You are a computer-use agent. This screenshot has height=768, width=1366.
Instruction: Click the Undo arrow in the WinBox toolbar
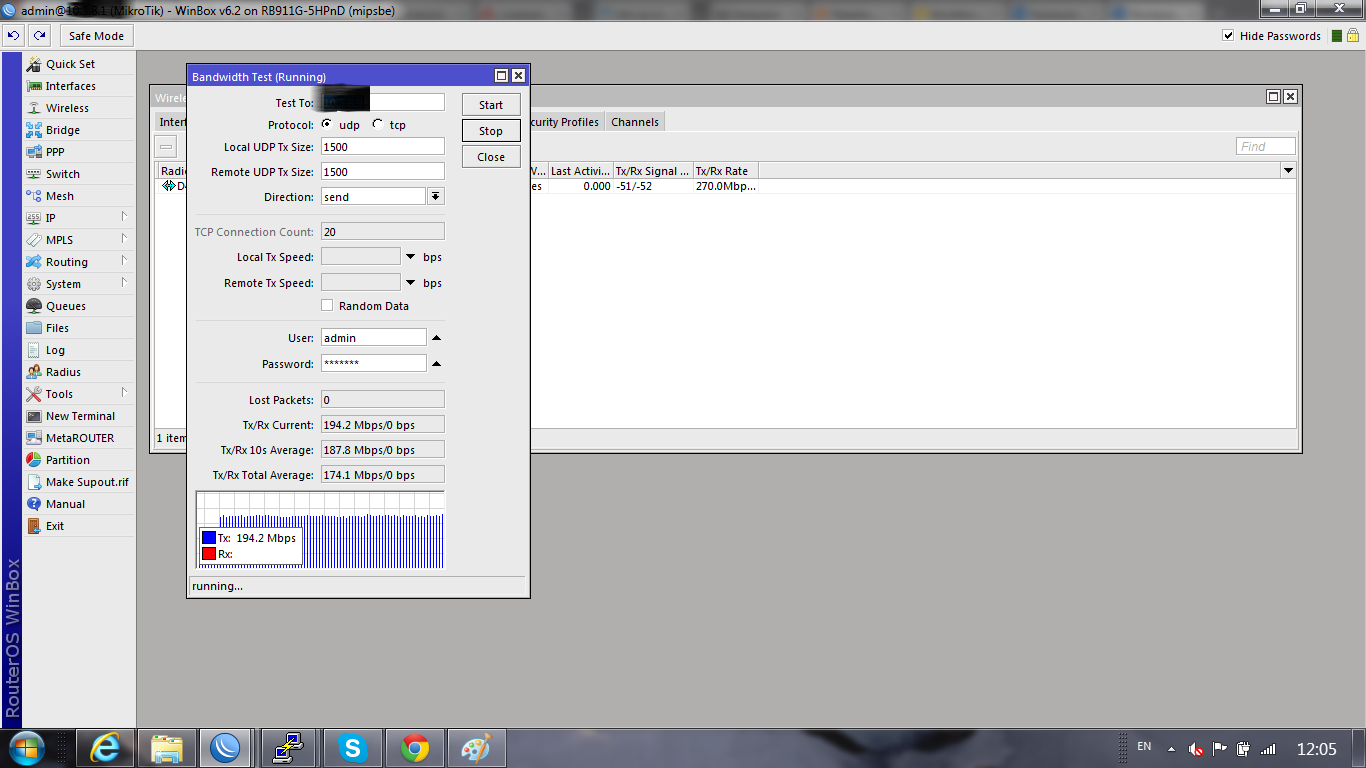pos(13,36)
